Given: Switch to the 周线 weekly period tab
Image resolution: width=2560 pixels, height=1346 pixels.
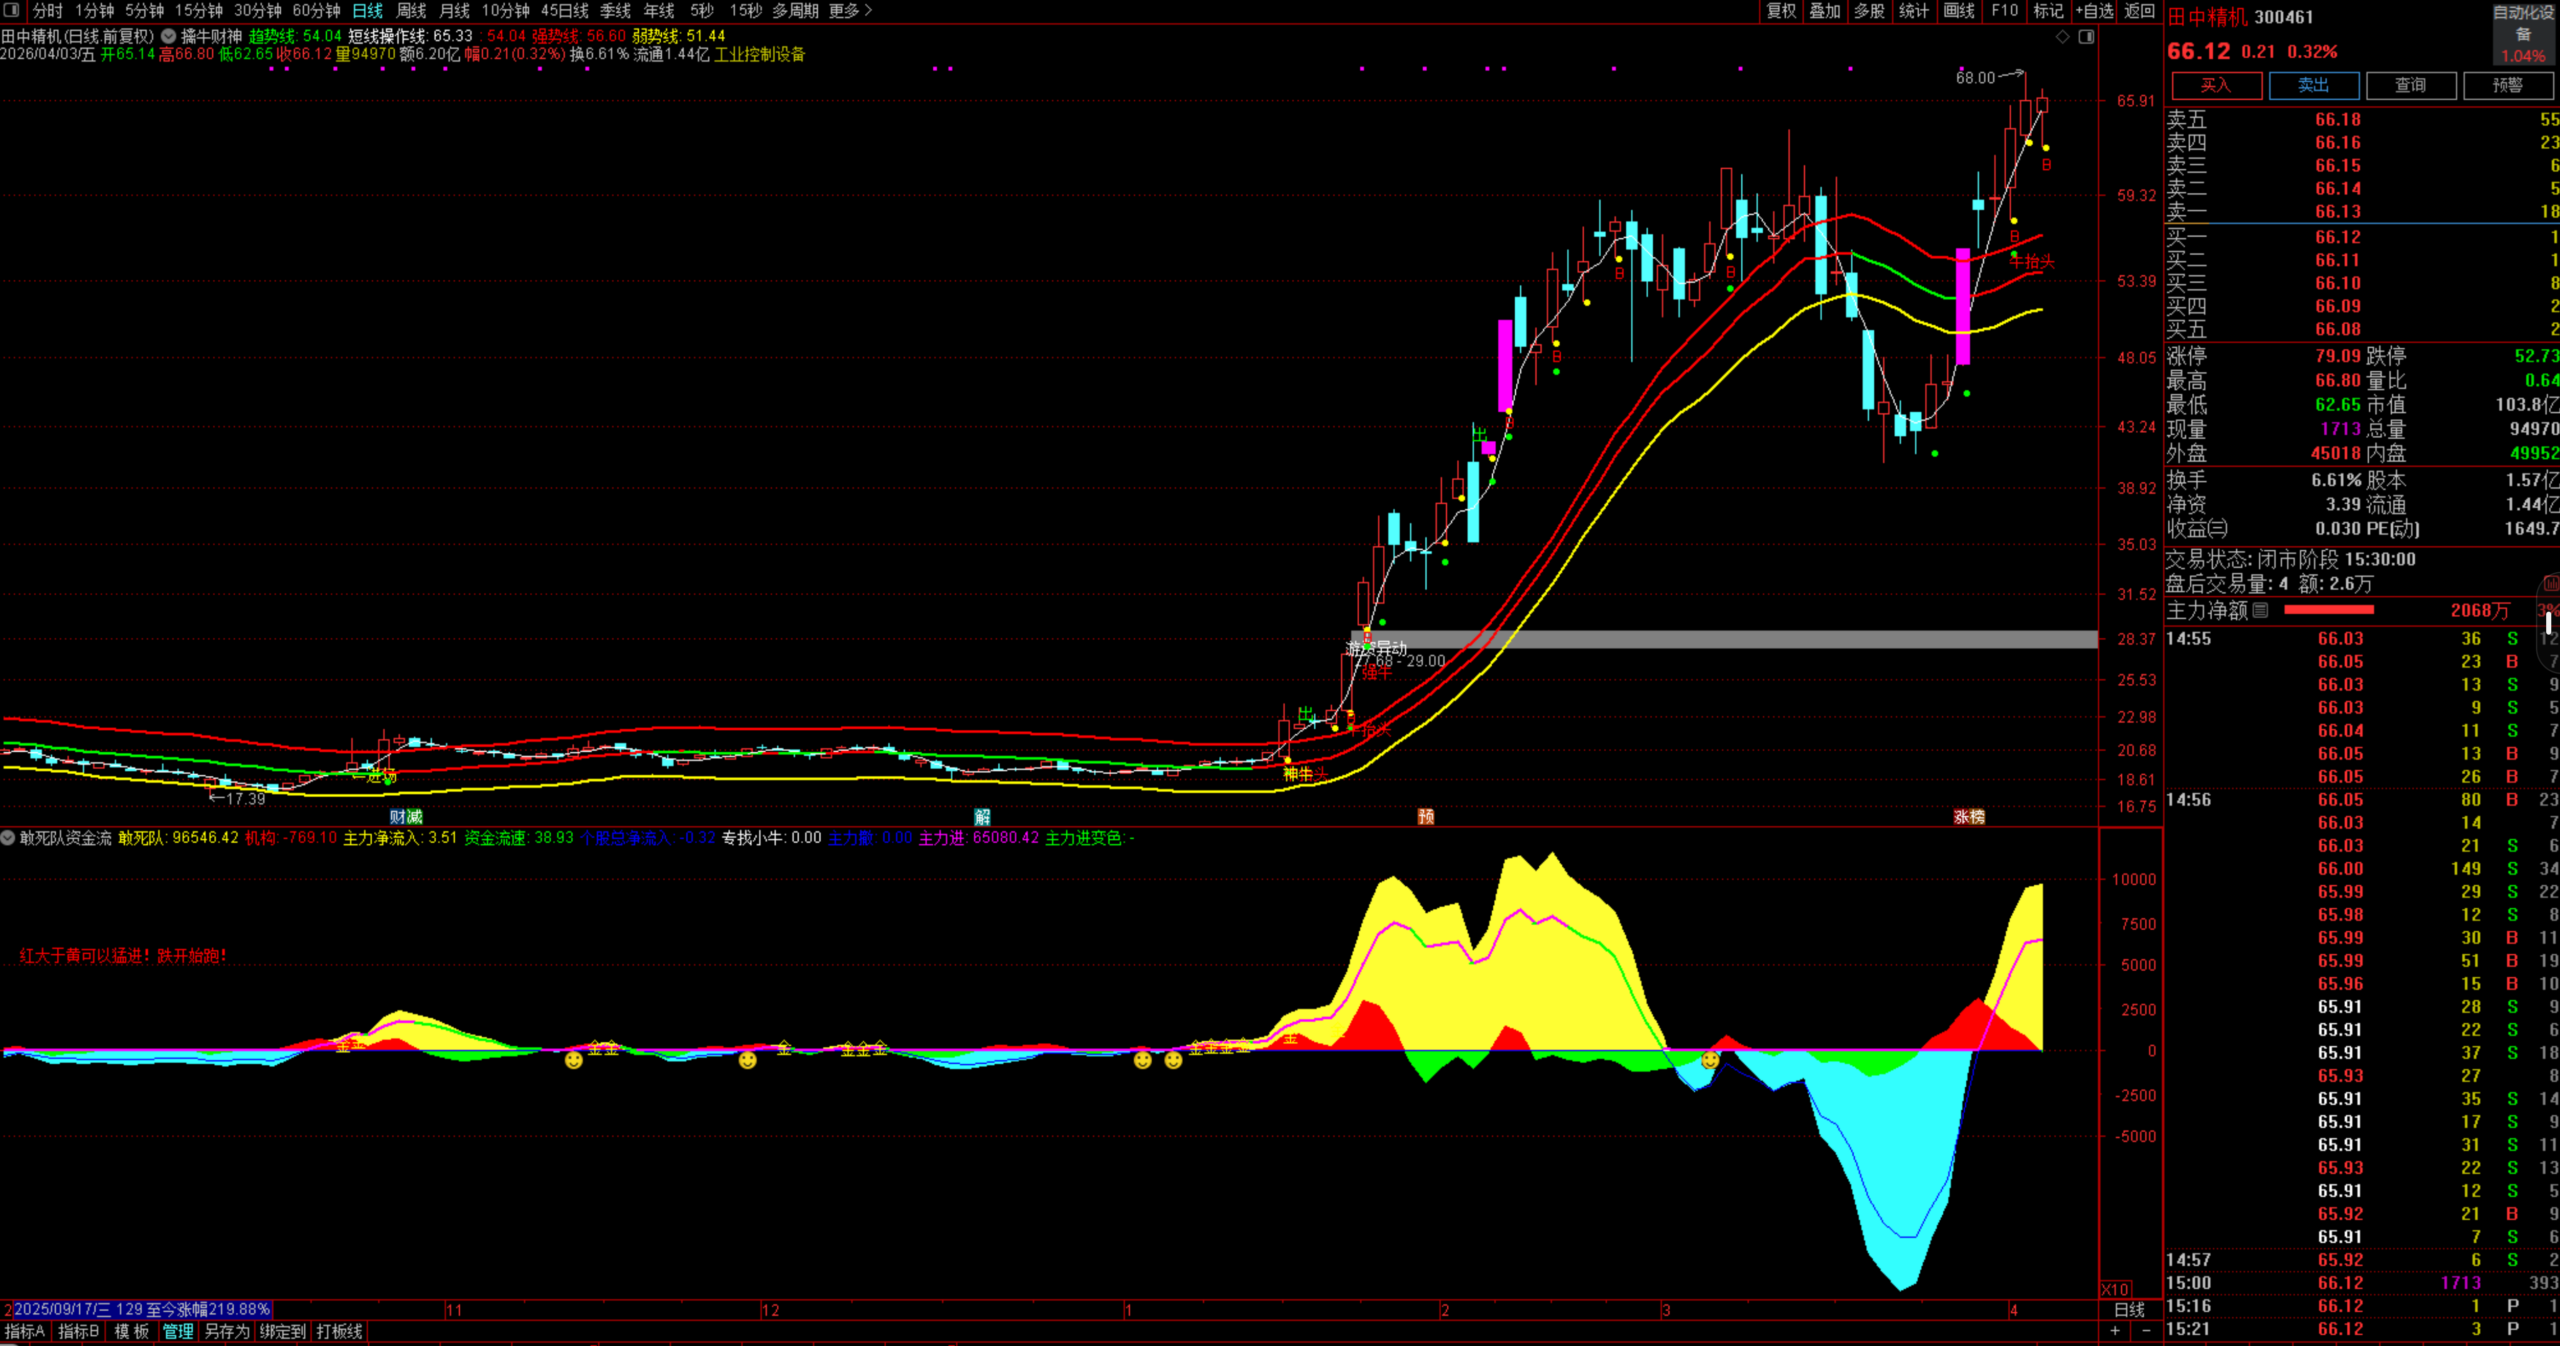Looking at the screenshot, I should [x=411, y=10].
